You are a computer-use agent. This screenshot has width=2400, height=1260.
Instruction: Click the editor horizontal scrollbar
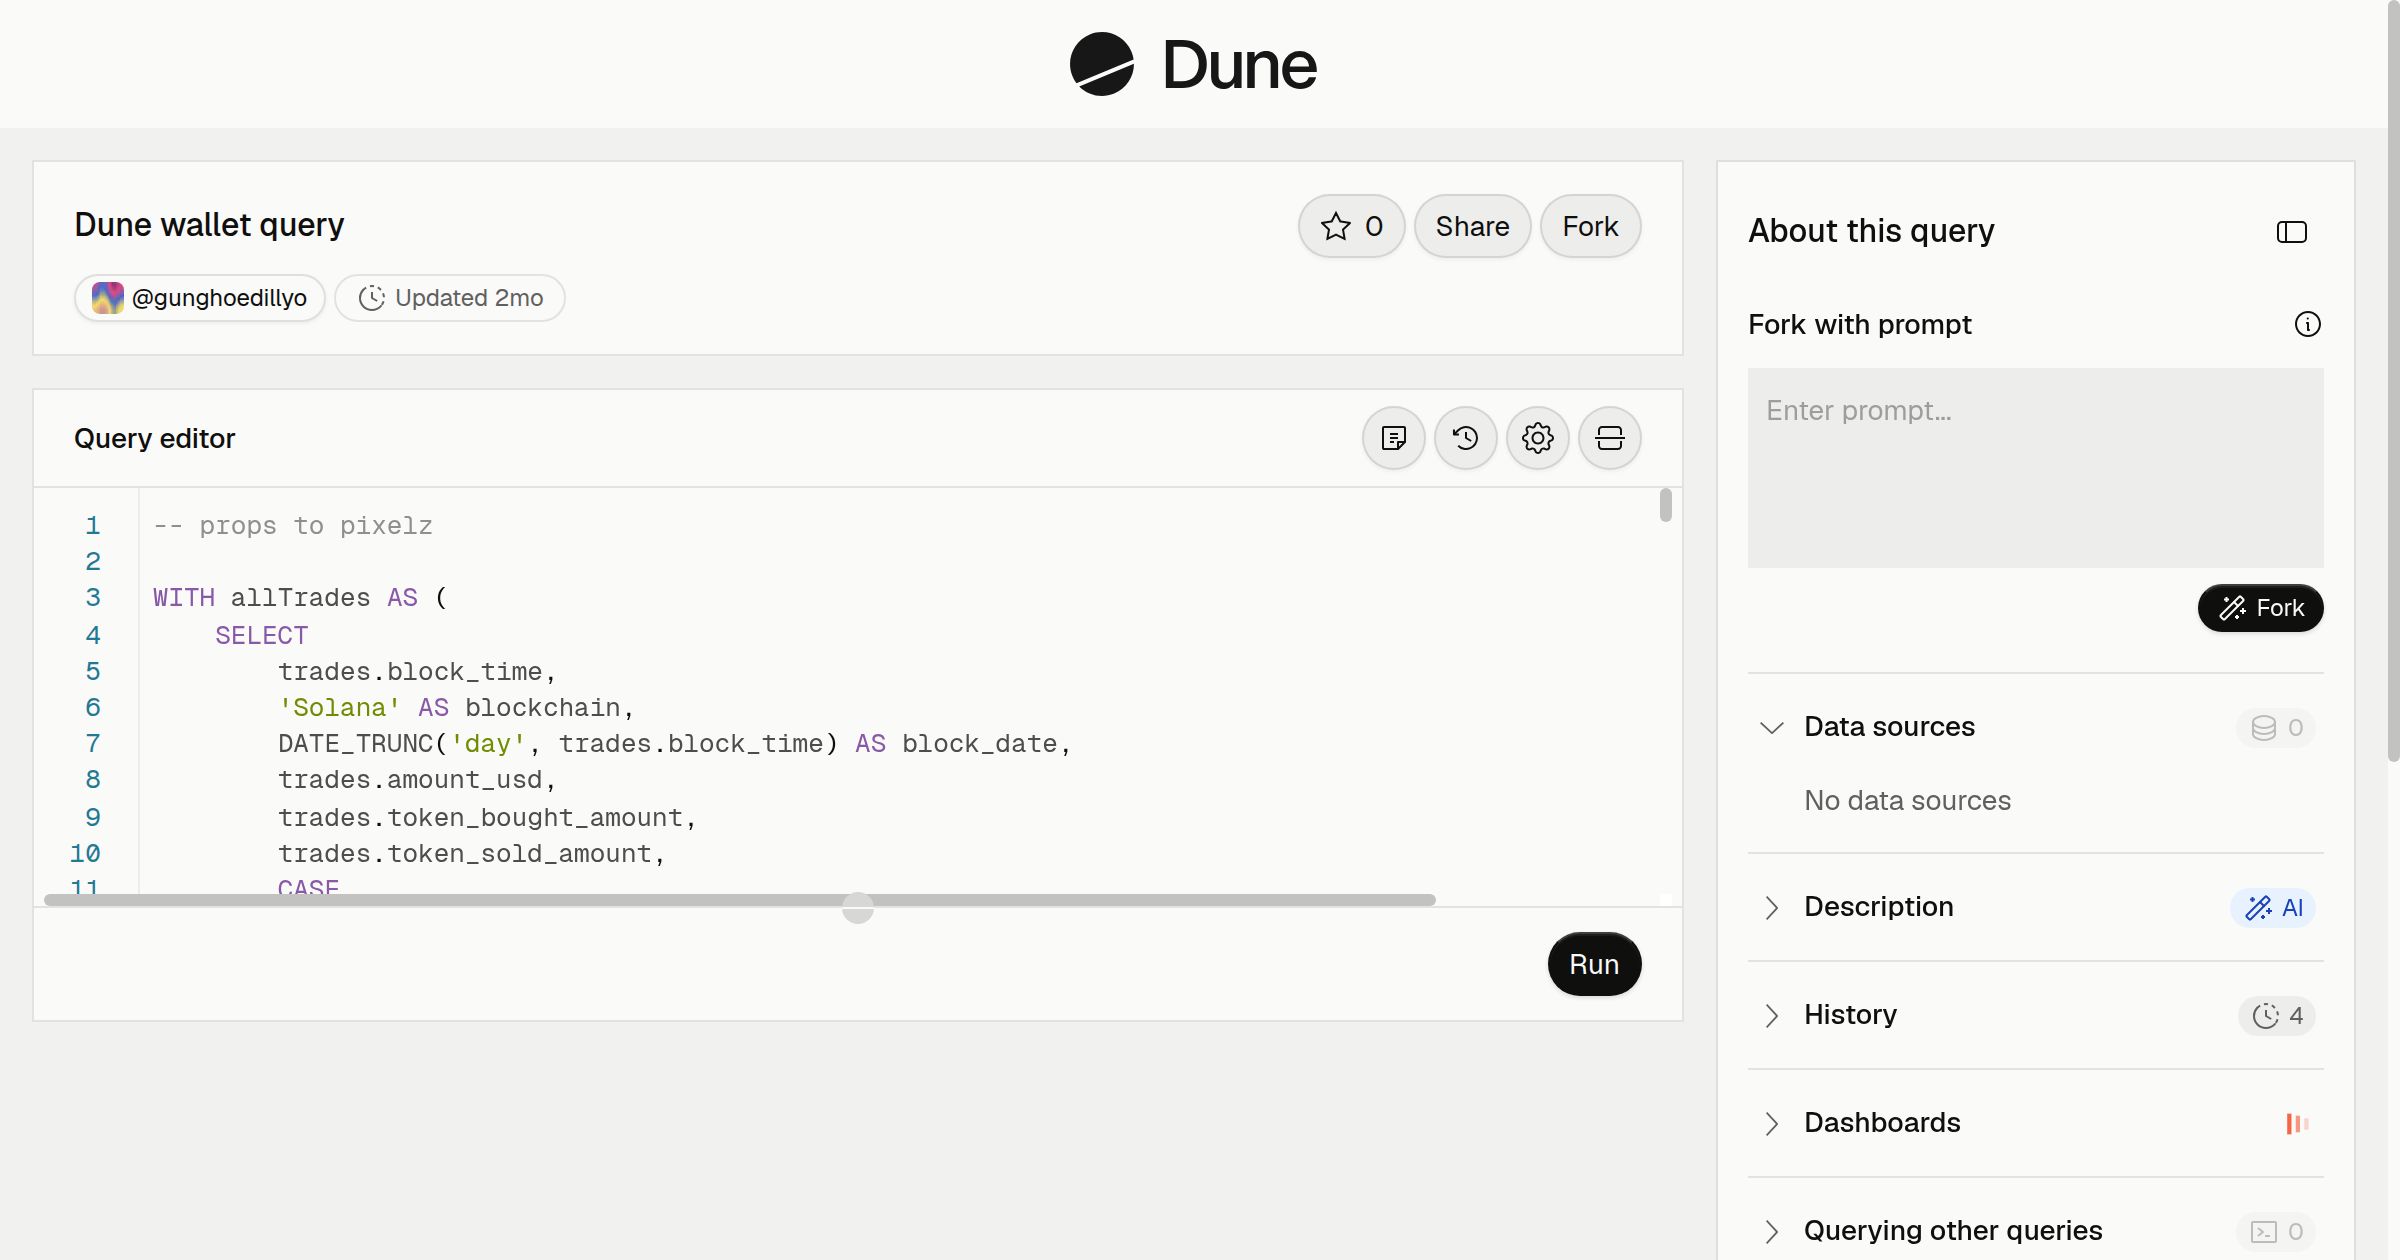740,900
